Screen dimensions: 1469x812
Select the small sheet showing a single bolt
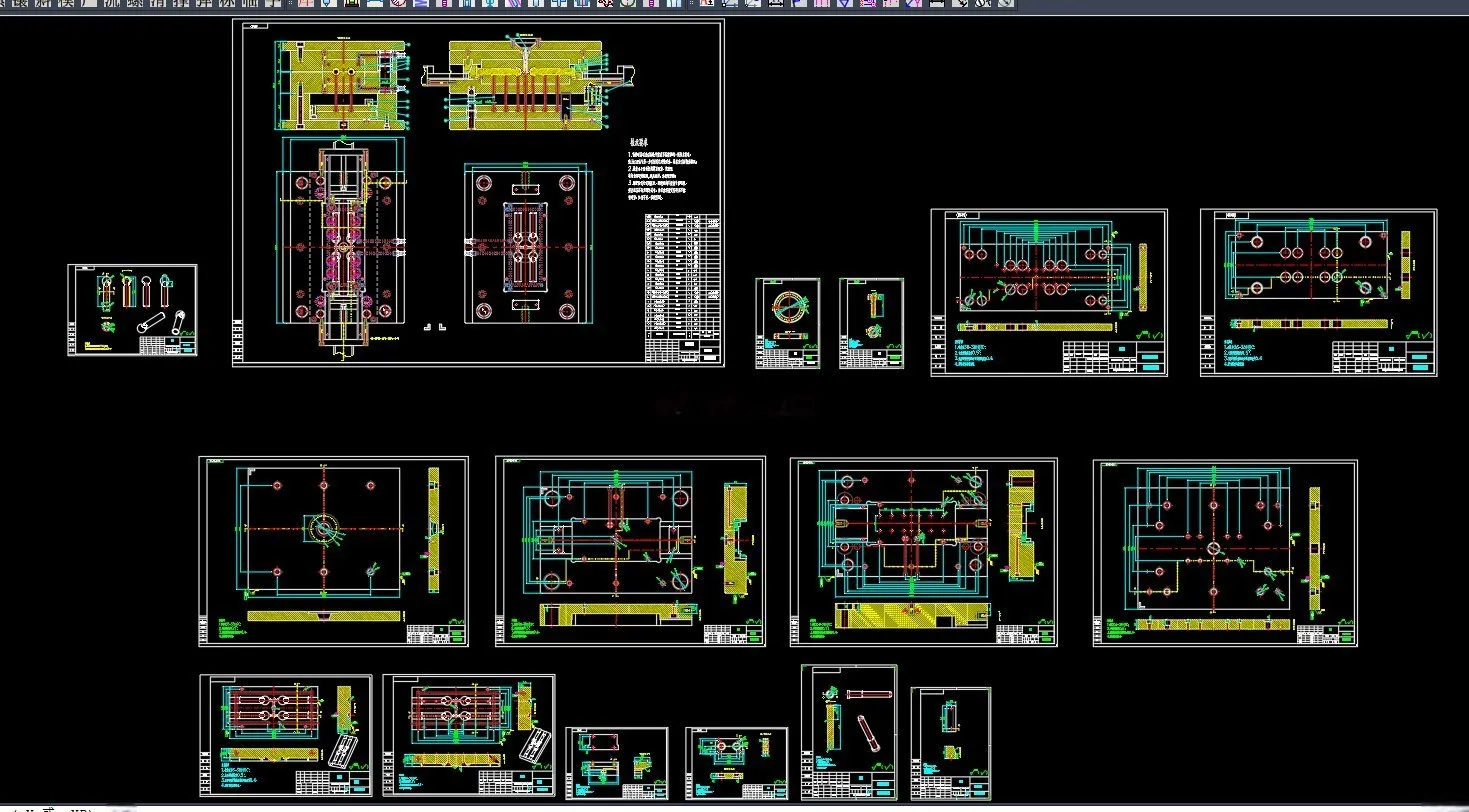pos(872,323)
